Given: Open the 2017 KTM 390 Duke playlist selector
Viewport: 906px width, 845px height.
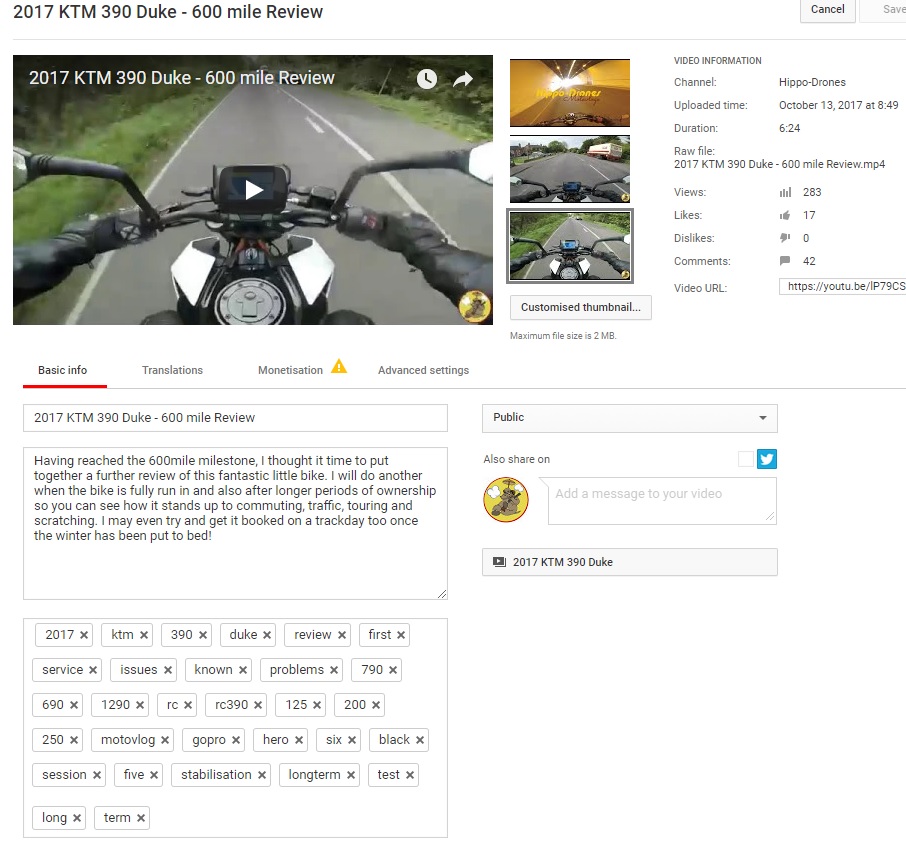Looking at the screenshot, I should click(630, 562).
